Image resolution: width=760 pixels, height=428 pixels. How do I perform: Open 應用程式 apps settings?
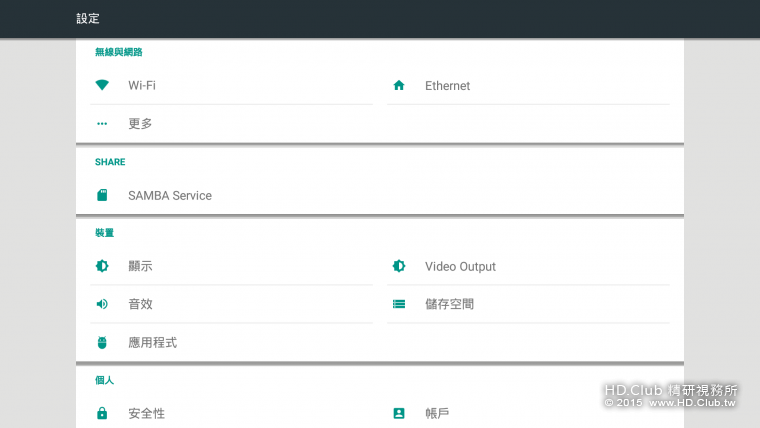pos(153,343)
